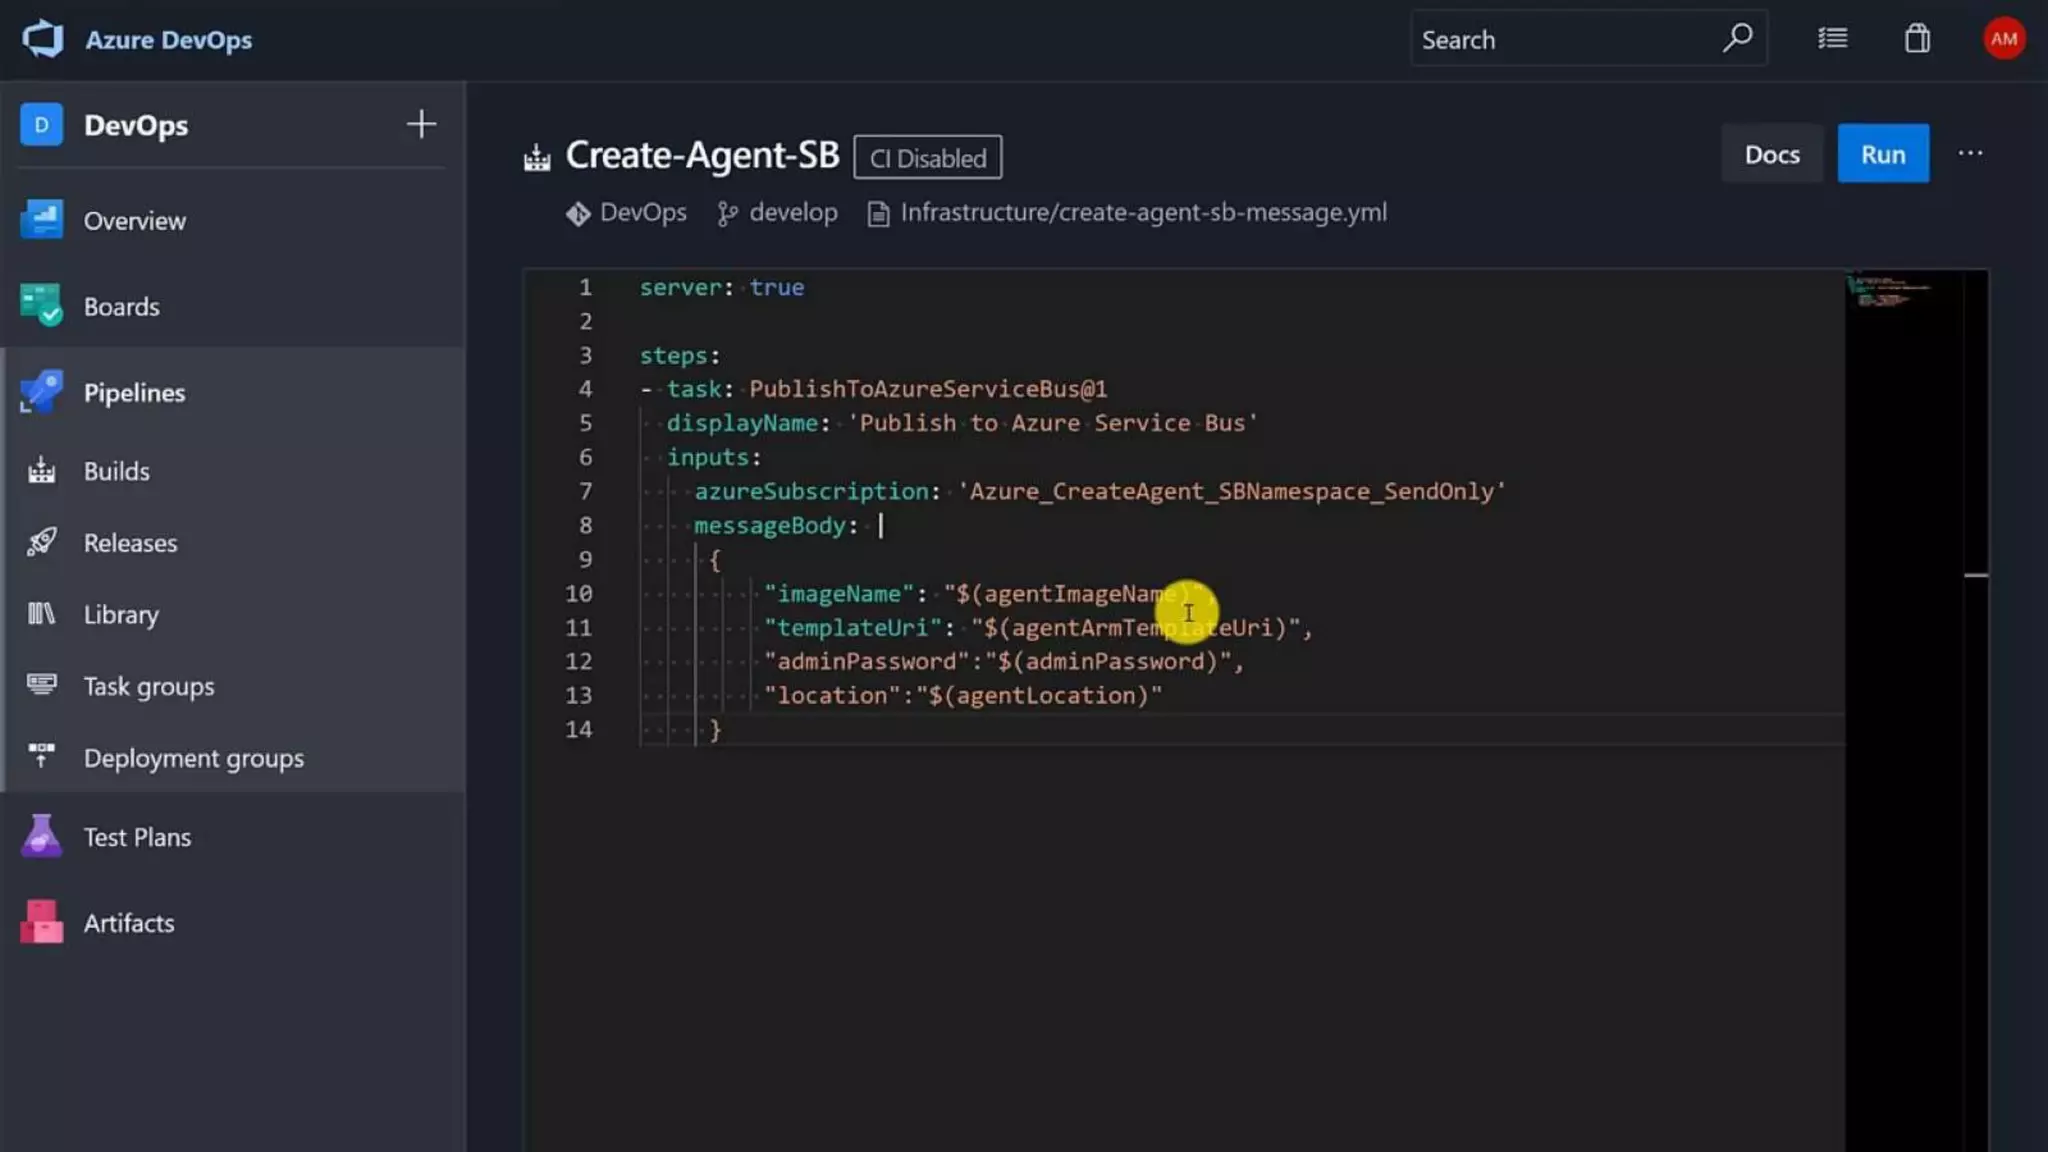
Task: Go to Builds in Pipelines submenu
Action: pos(116,471)
